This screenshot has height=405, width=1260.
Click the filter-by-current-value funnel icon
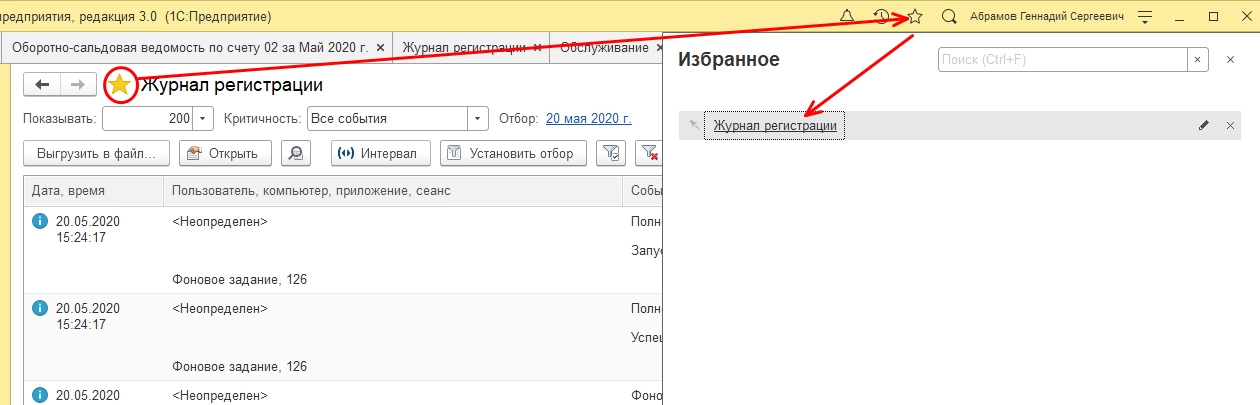(610, 153)
